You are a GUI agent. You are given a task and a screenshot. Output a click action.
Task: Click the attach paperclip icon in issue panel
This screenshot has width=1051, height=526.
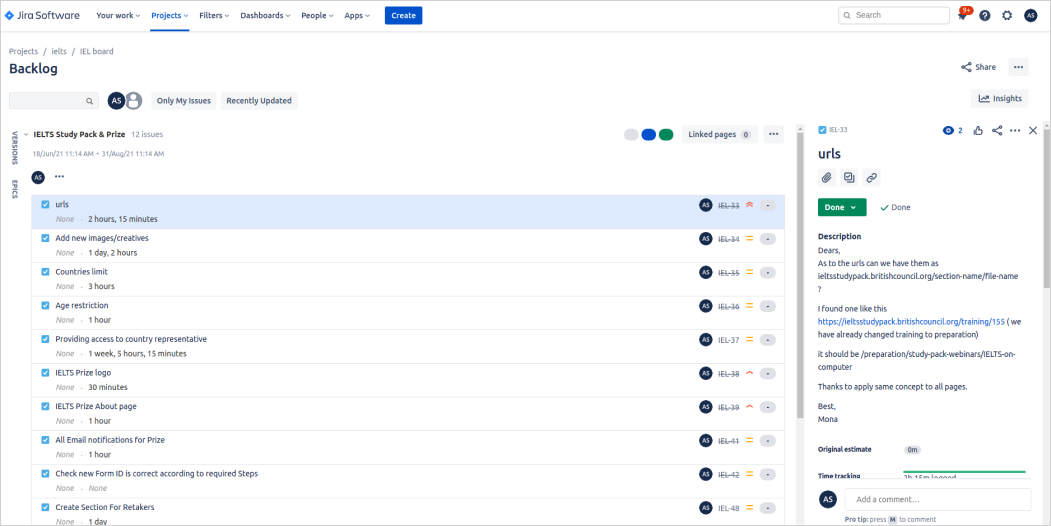[x=827, y=178]
